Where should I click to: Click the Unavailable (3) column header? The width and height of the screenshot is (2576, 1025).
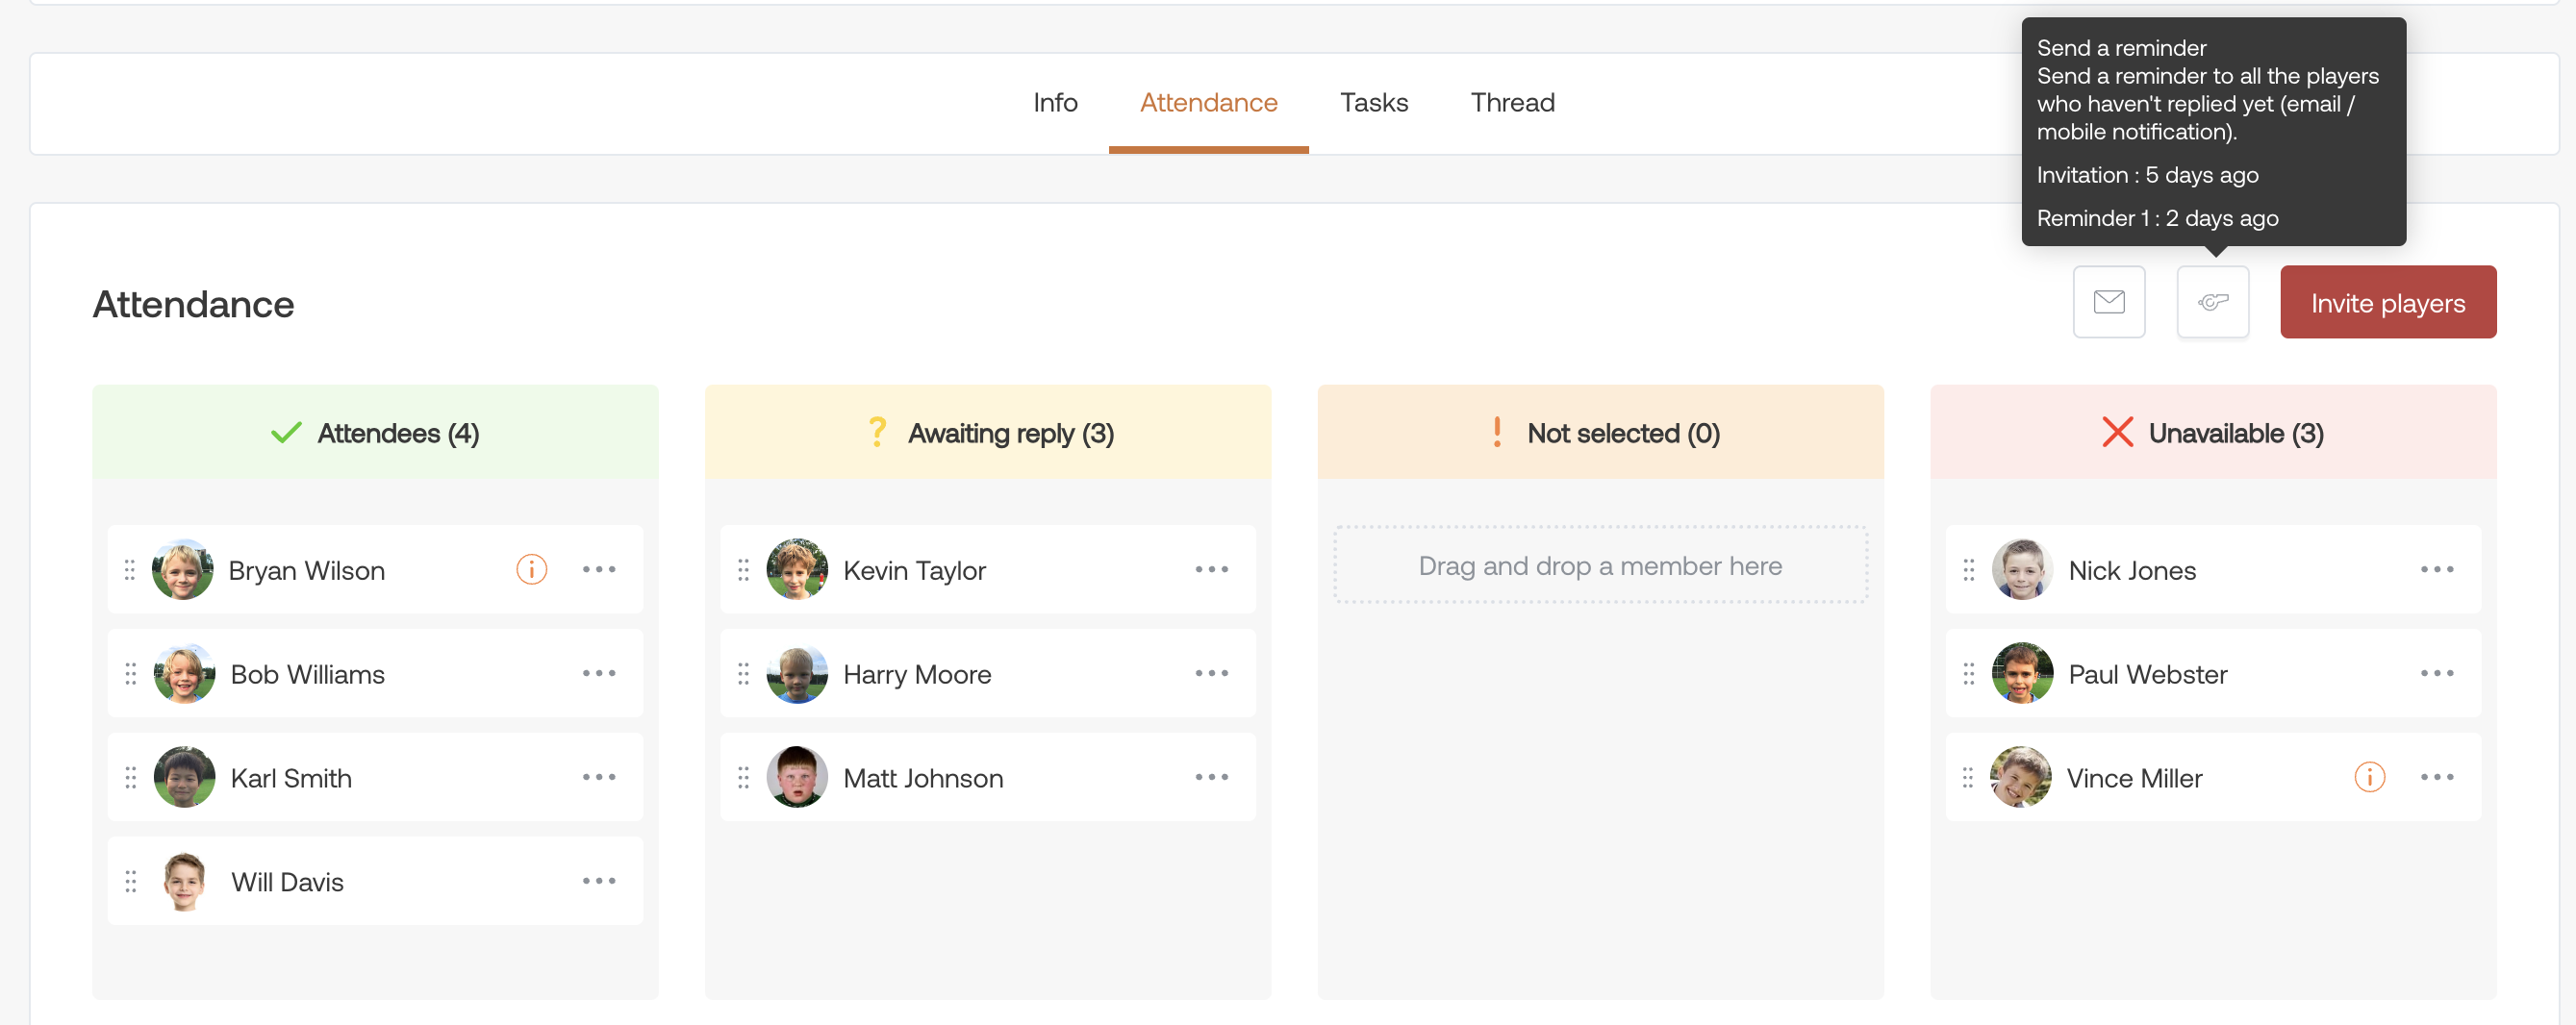point(2213,432)
